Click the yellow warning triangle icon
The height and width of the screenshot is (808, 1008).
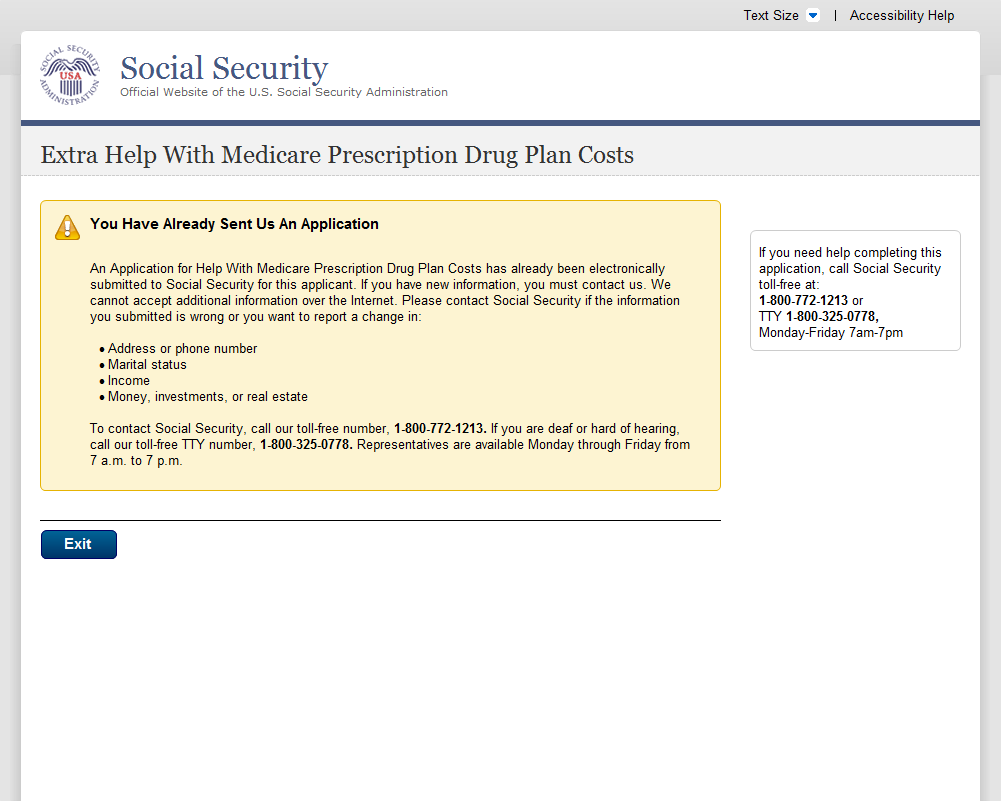point(67,228)
